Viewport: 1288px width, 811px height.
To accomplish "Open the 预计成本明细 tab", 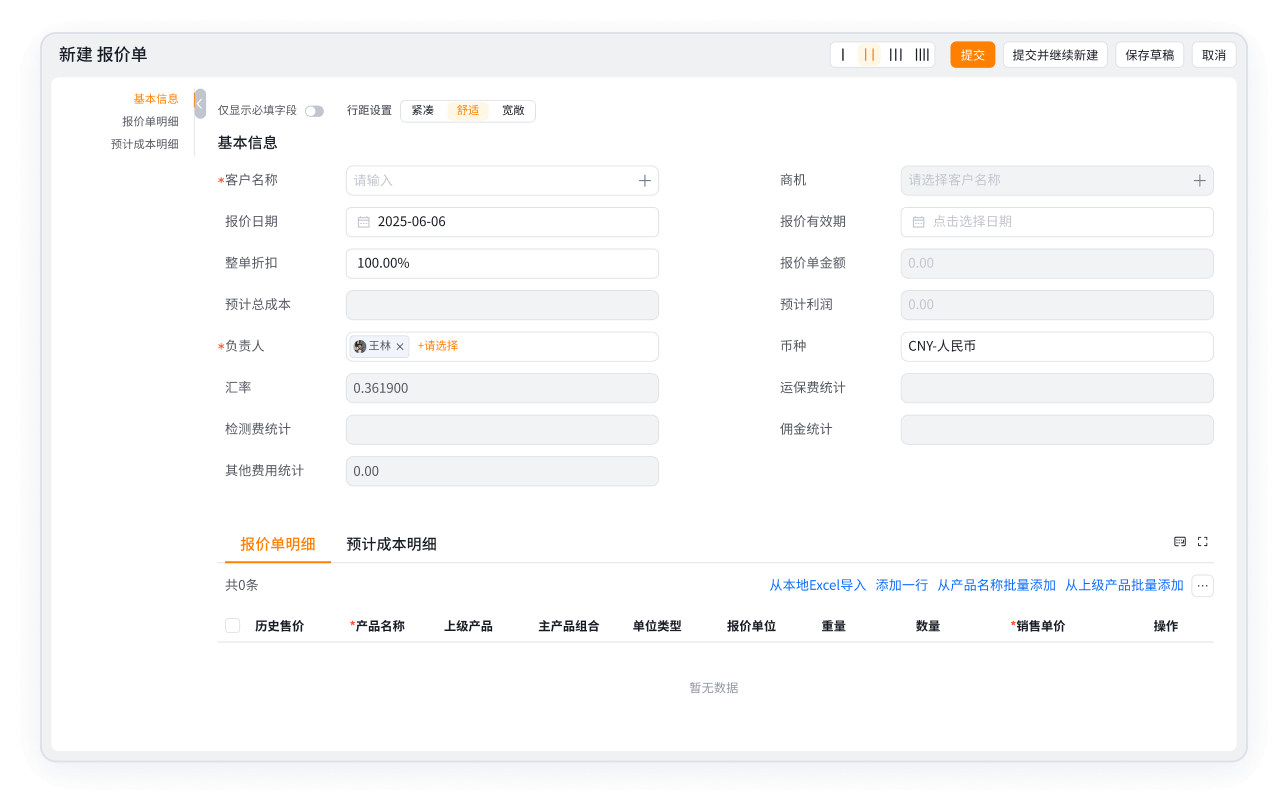I will (392, 544).
